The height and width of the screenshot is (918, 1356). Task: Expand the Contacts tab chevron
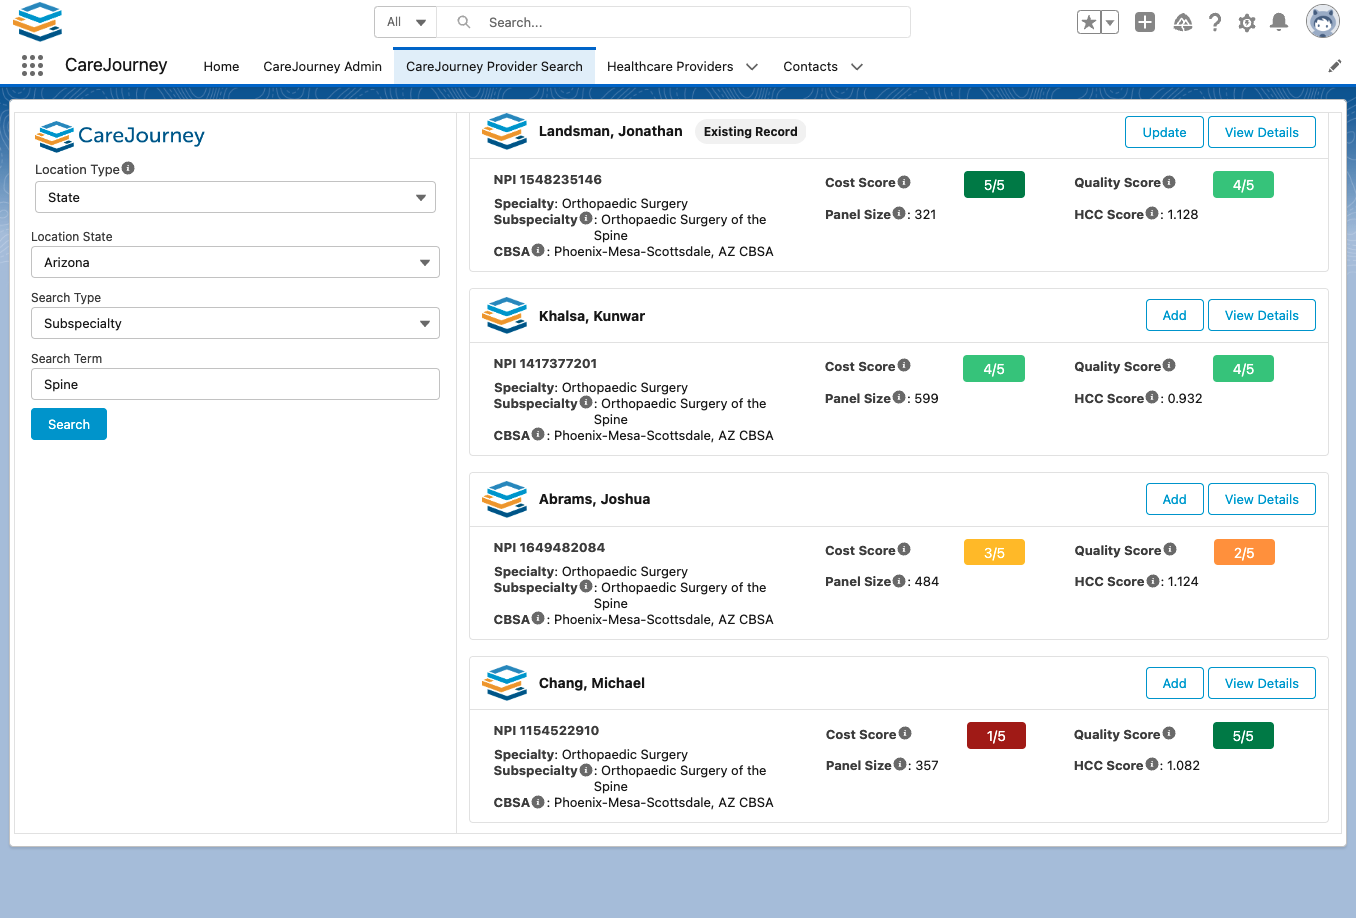[x=857, y=67]
